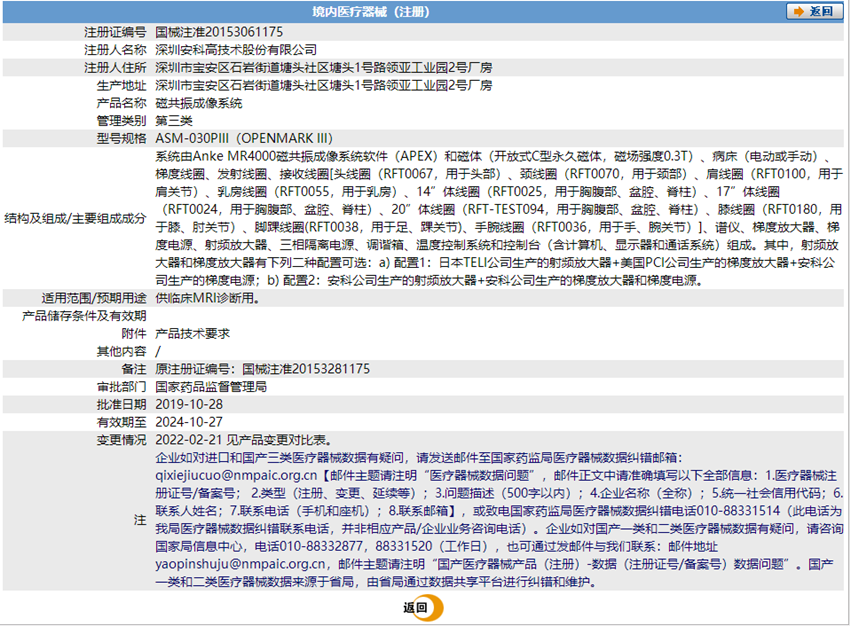850x626 pixels.
Task: Click the 适用范围/预期用途 label
Action: point(94,298)
